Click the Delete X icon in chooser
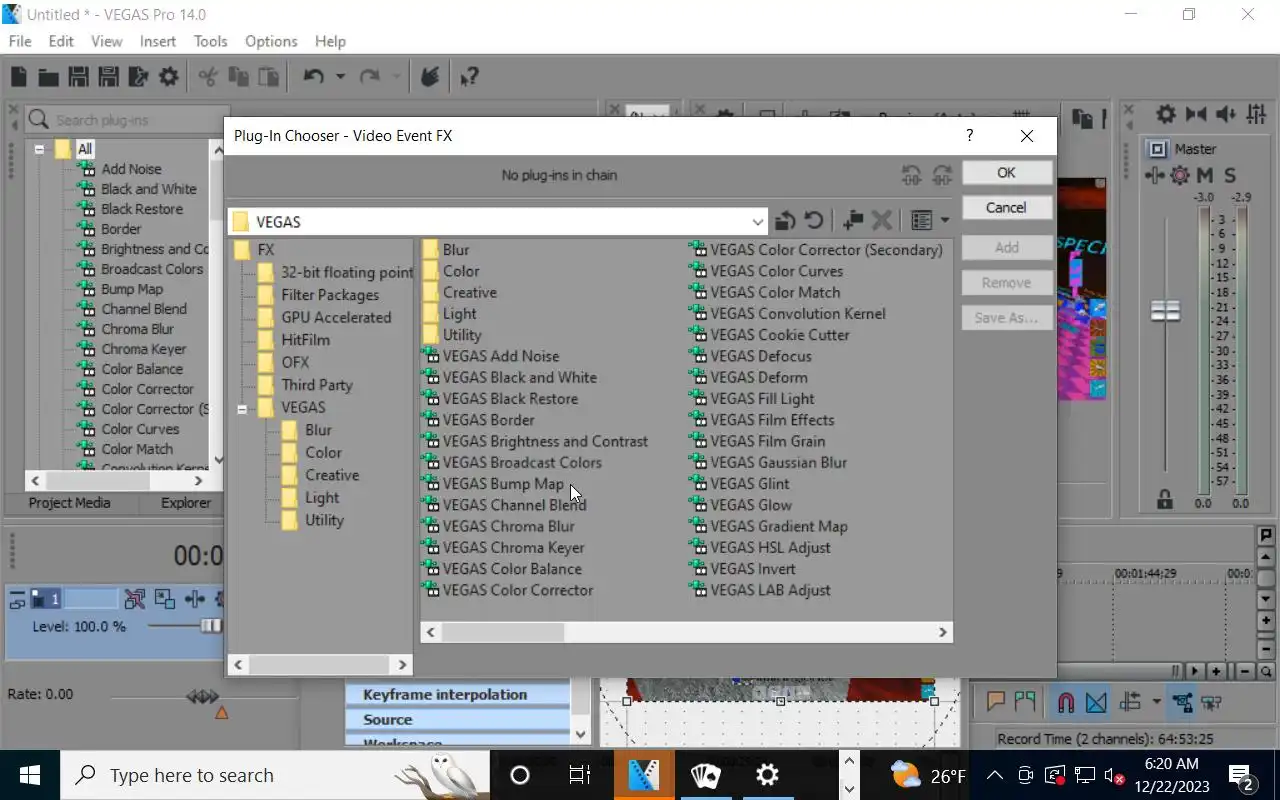1280x800 pixels. pos(881,221)
